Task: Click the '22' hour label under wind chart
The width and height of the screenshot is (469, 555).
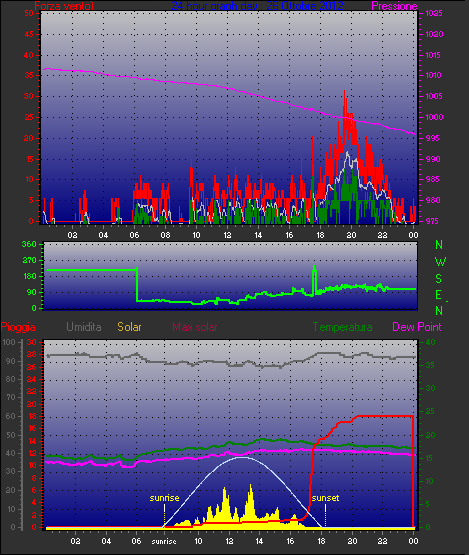Action: point(382,235)
